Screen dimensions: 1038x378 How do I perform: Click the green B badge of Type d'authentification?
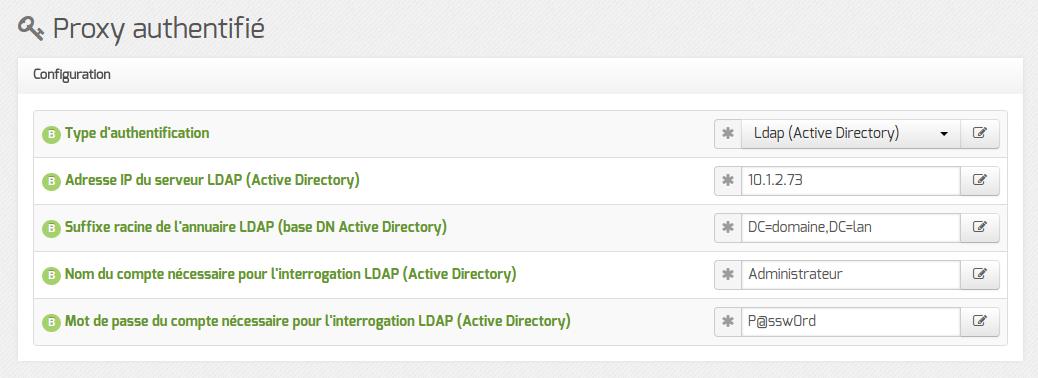tap(51, 134)
